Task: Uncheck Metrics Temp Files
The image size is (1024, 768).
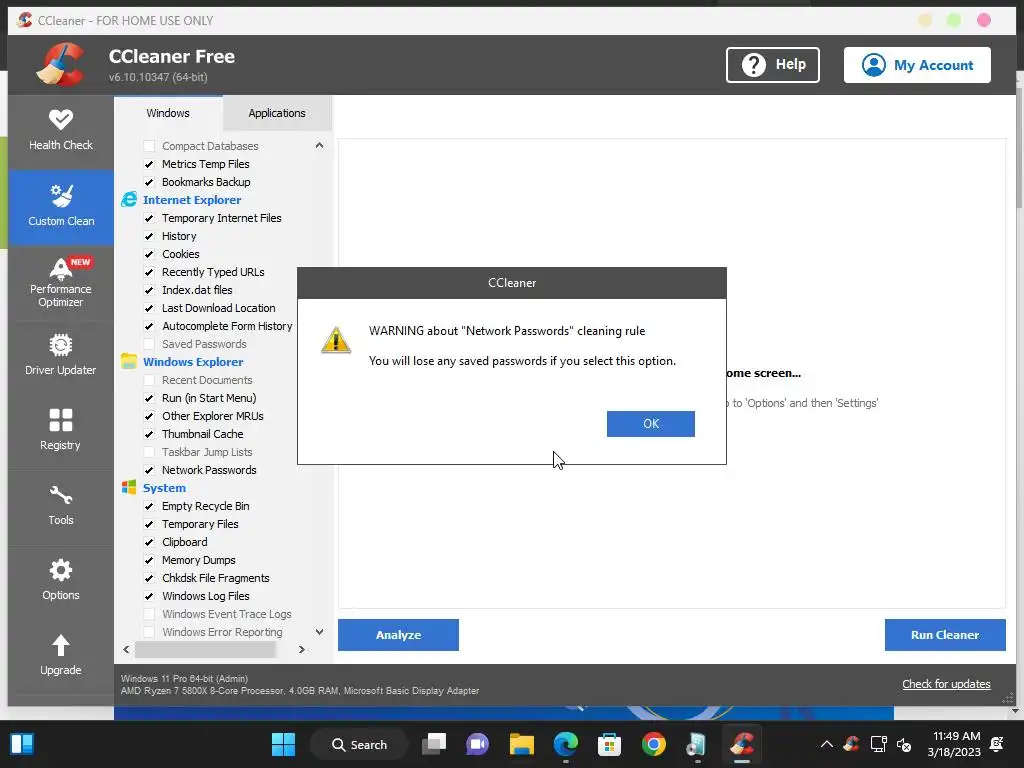Action: click(x=149, y=164)
